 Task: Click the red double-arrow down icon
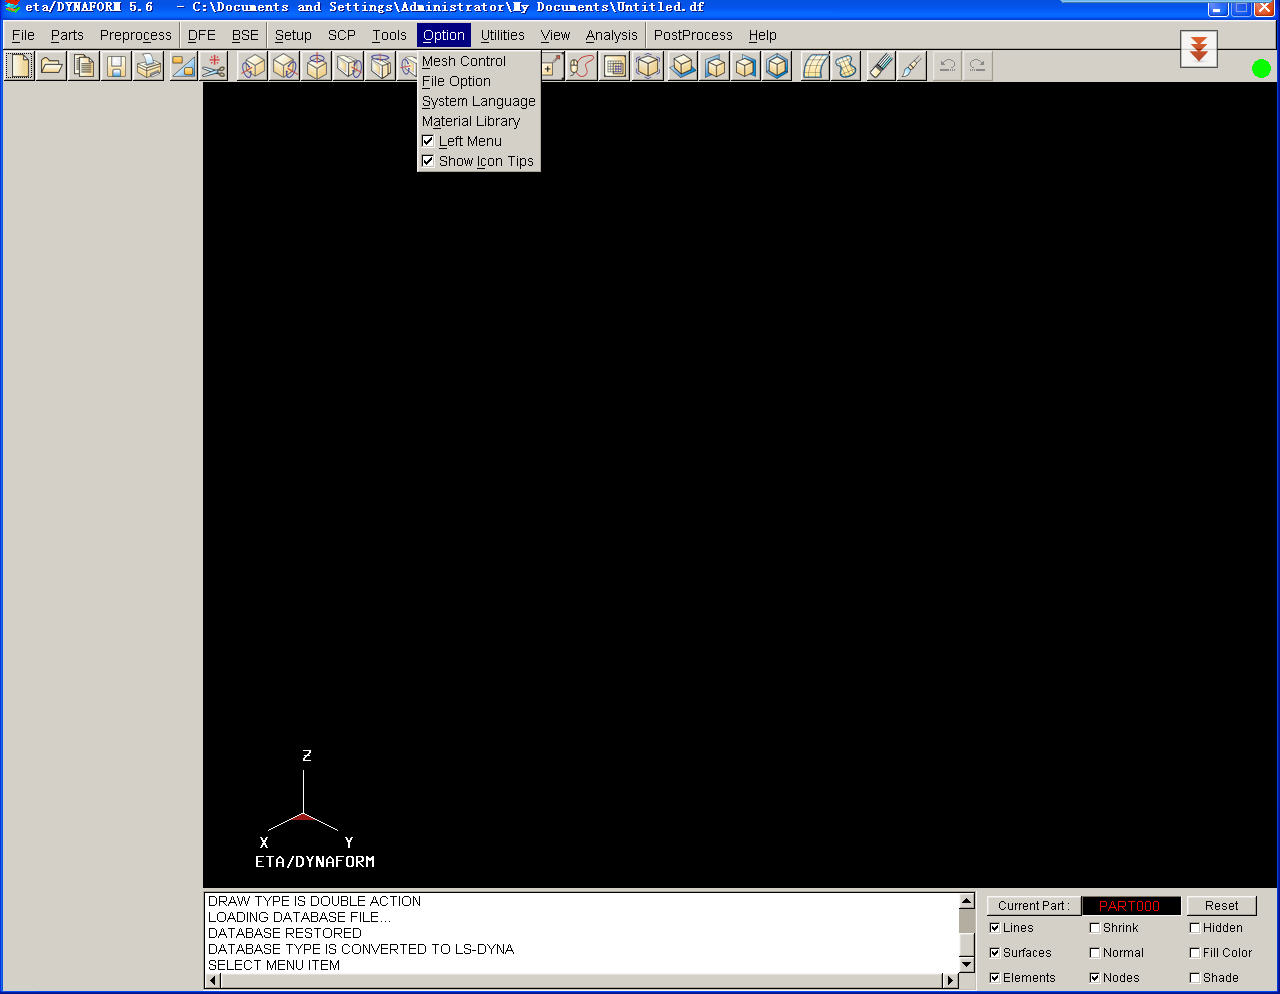(x=1199, y=48)
